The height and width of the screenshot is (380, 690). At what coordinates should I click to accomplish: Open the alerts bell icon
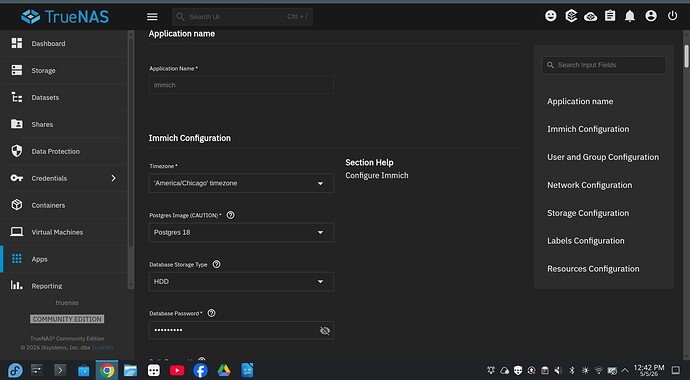pos(630,16)
